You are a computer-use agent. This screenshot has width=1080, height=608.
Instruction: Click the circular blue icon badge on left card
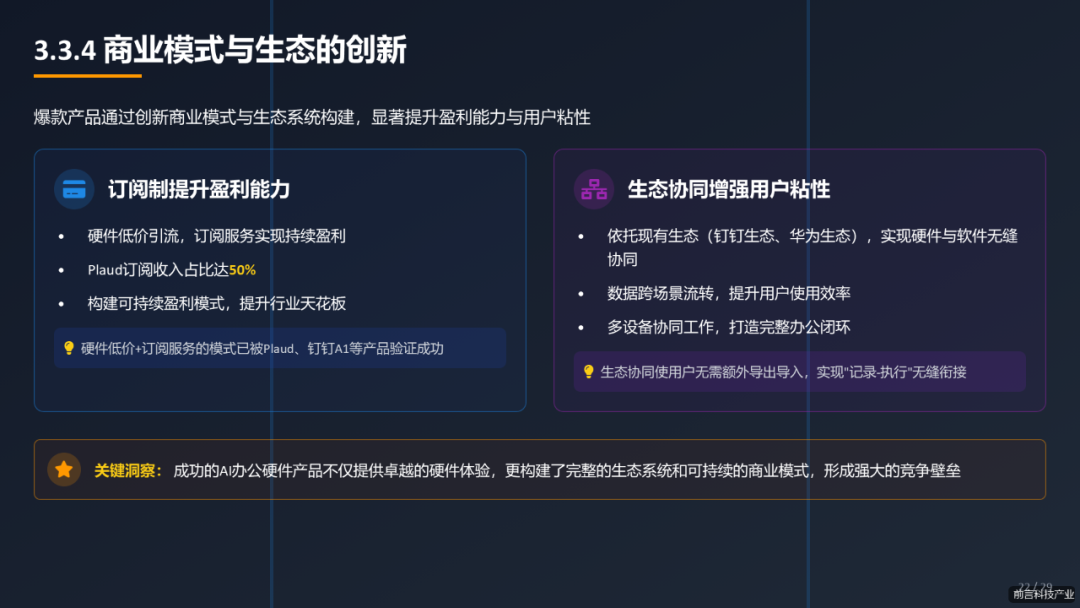pyautogui.click(x=73, y=189)
